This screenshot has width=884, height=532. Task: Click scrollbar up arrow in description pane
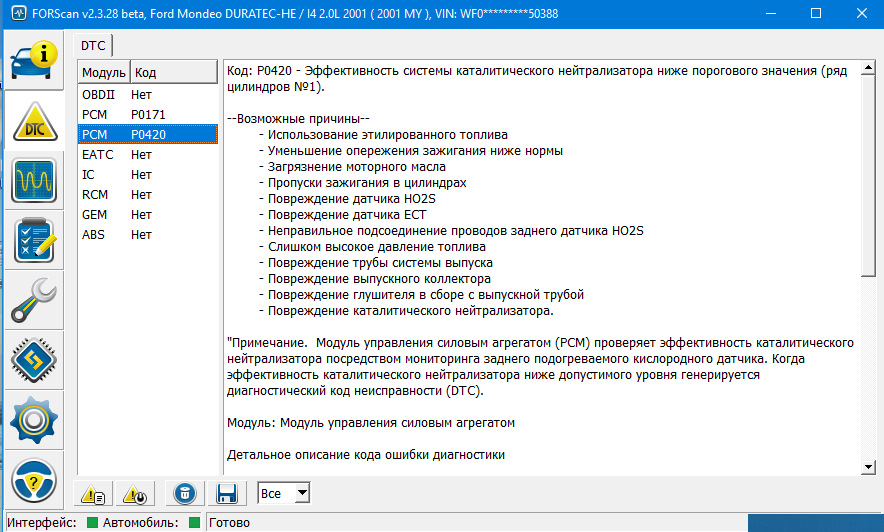coord(868,69)
